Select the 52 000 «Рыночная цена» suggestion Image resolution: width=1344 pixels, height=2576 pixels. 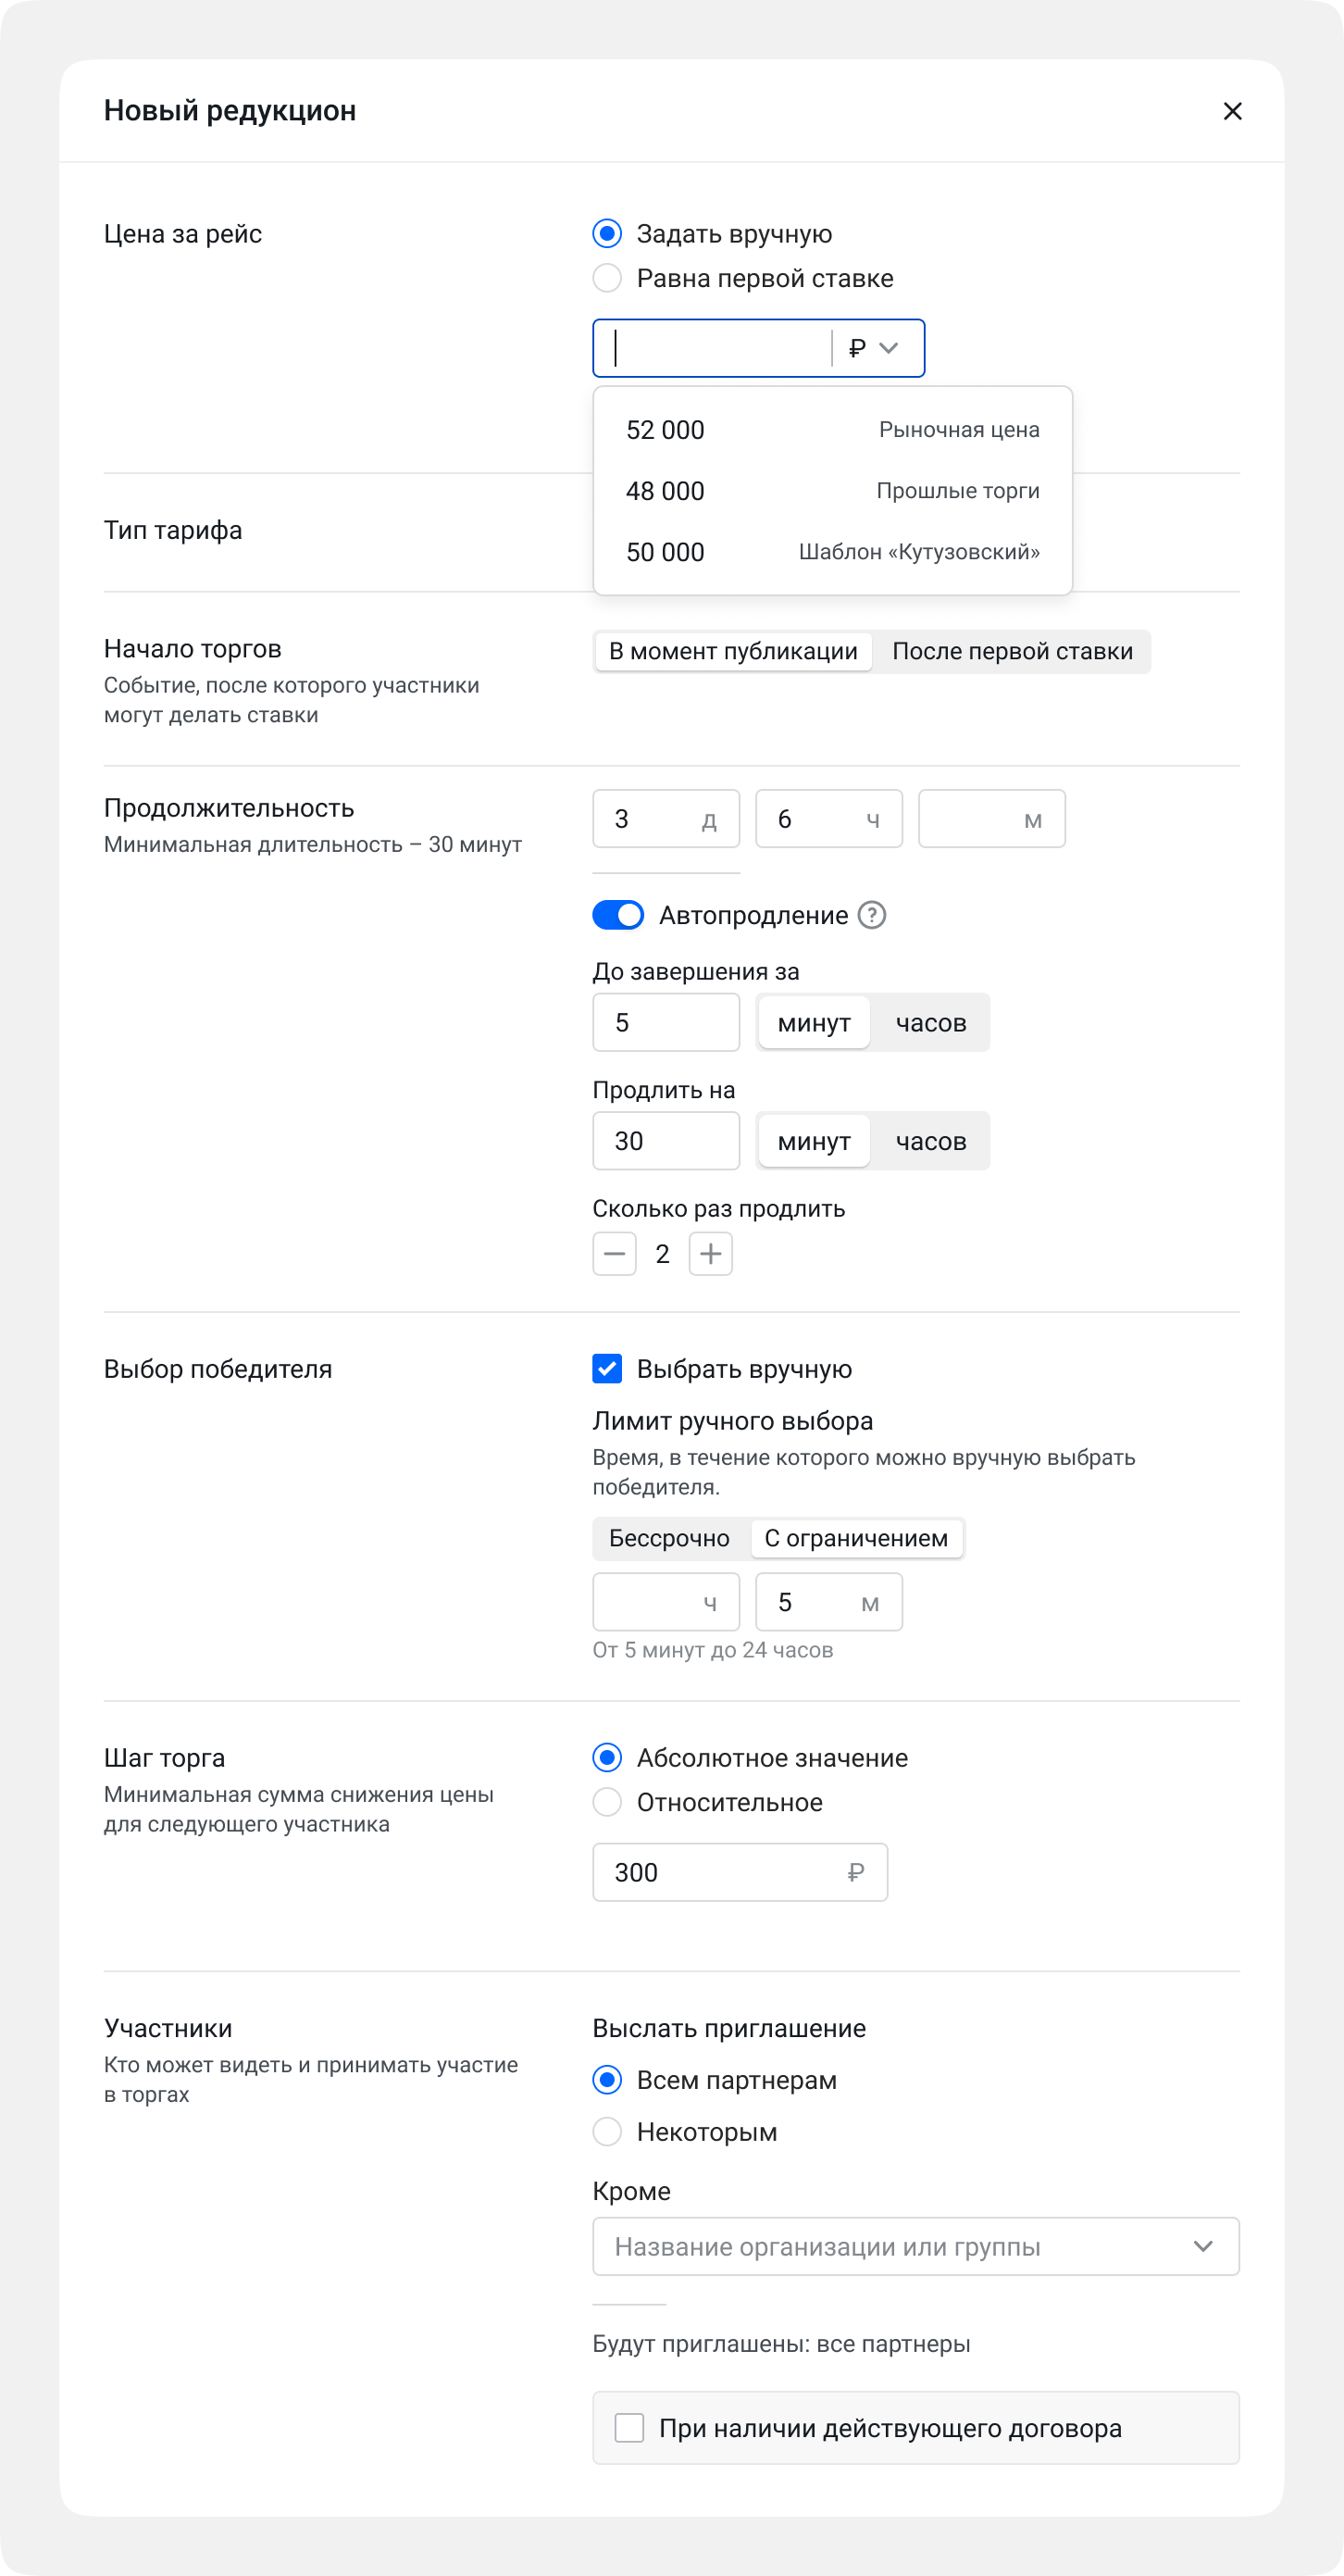[x=831, y=429]
